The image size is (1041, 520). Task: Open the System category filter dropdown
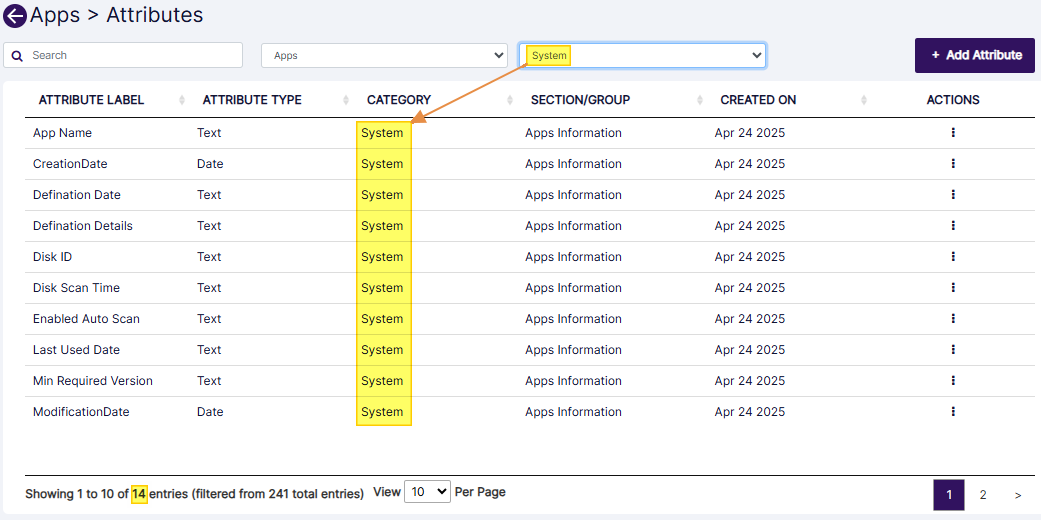coord(642,56)
